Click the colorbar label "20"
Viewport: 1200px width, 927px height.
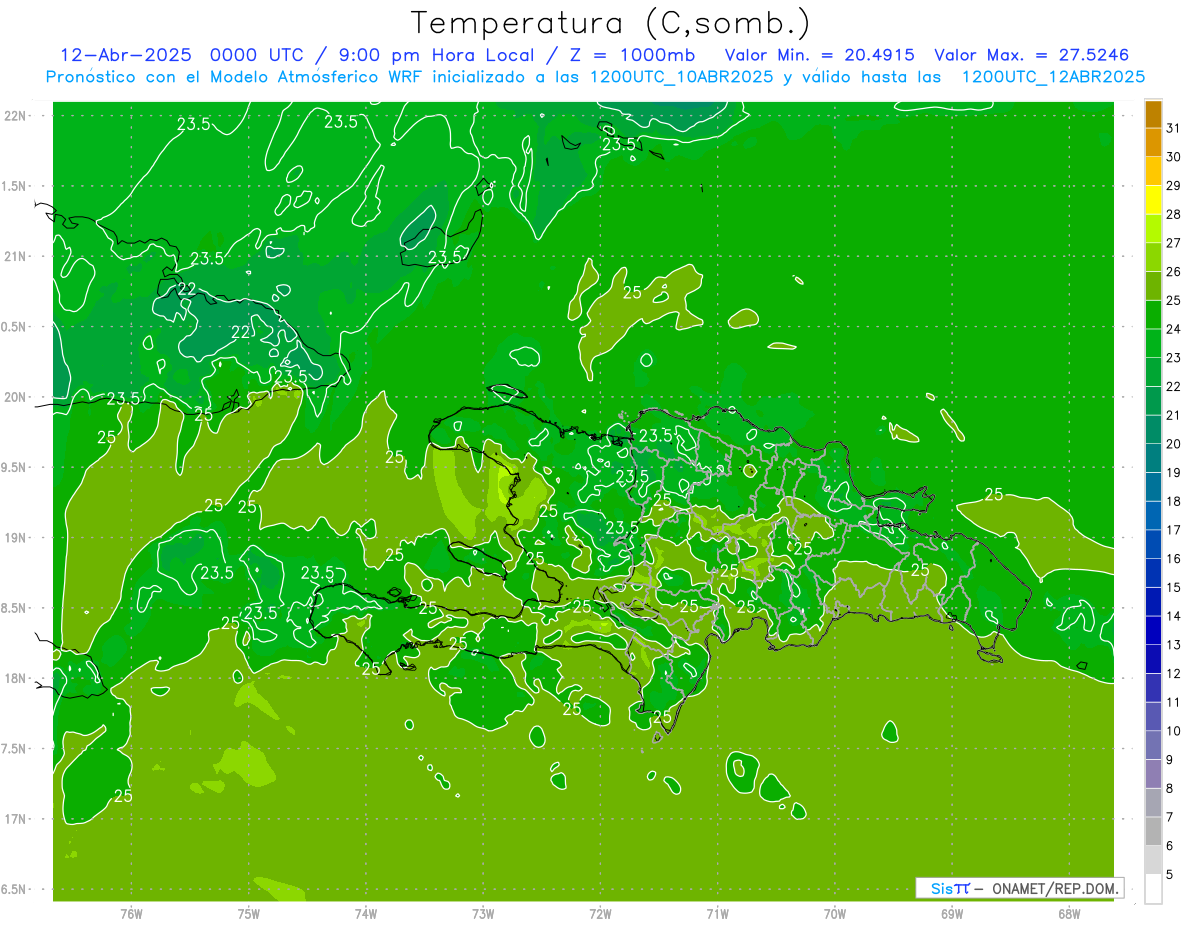tap(1174, 444)
